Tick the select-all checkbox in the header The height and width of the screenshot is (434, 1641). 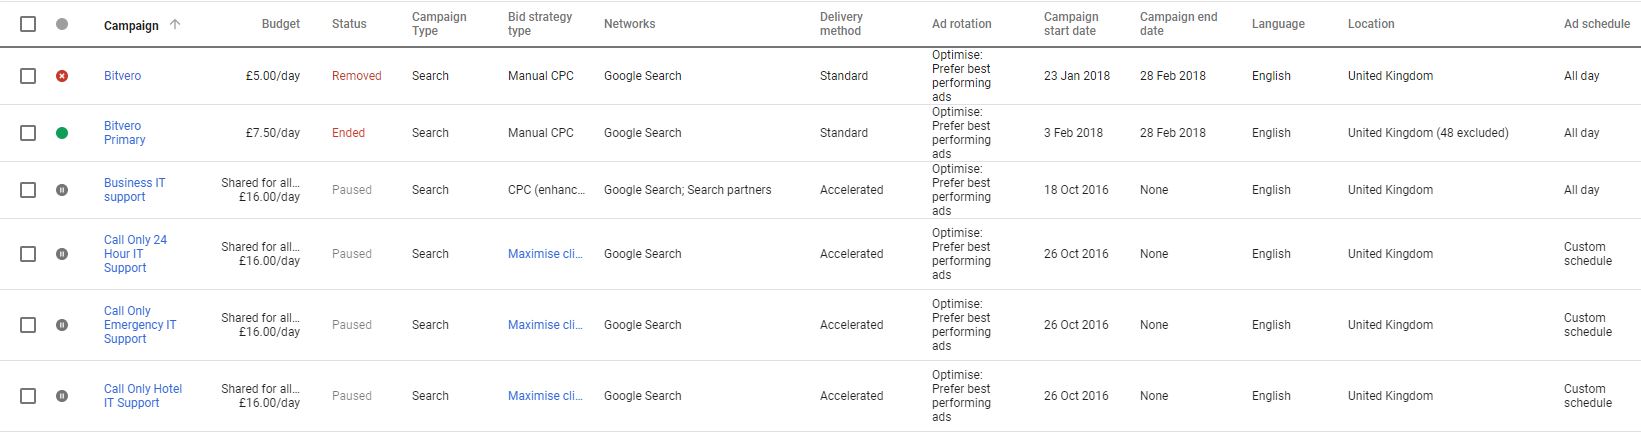[x=28, y=24]
